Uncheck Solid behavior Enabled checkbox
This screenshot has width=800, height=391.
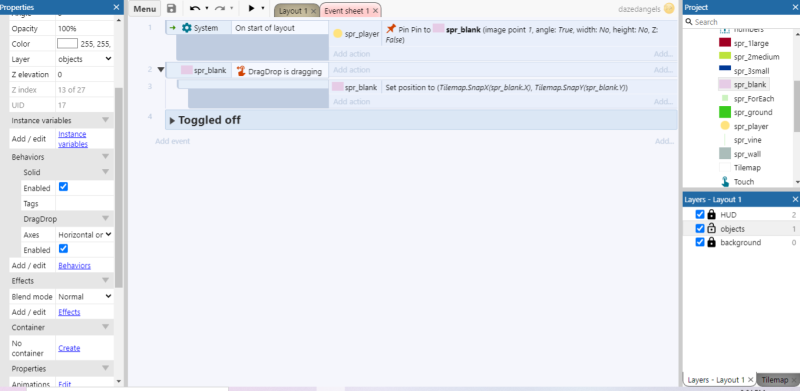[63, 187]
